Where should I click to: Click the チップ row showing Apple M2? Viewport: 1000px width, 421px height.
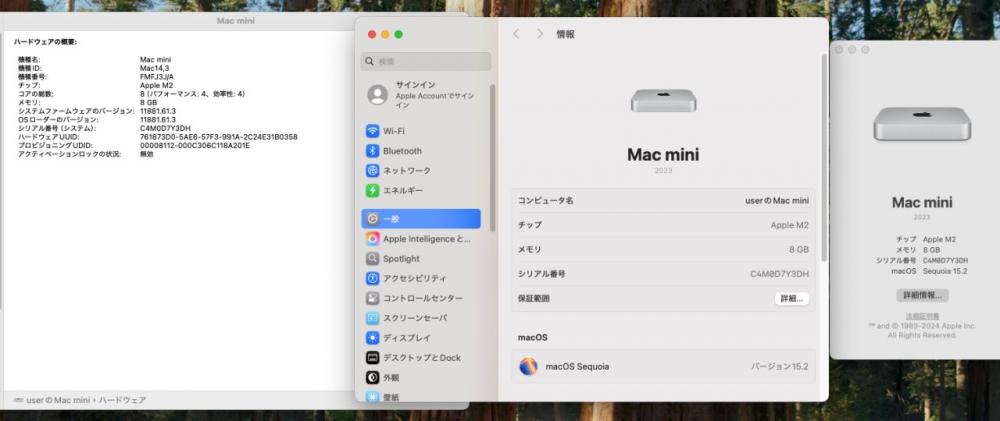663,225
